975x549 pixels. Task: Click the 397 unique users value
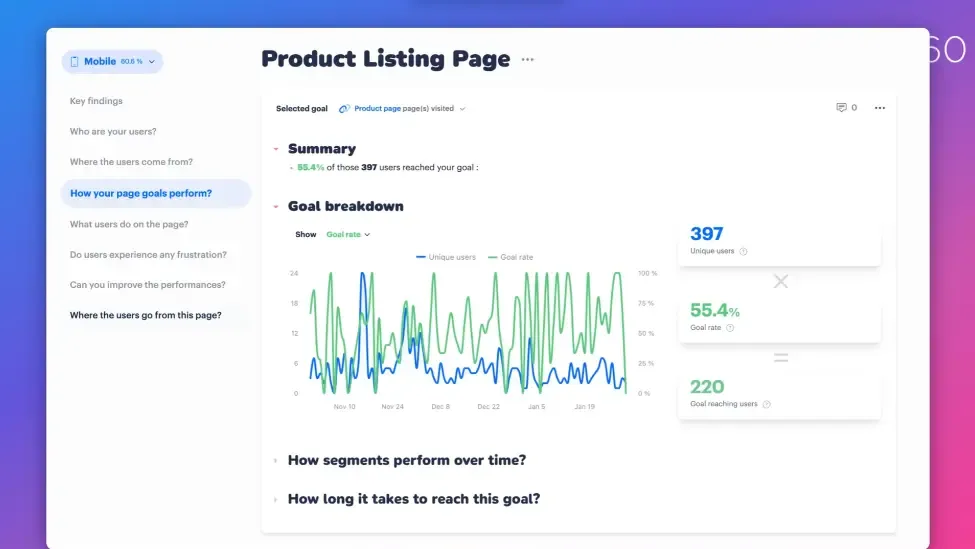click(x=706, y=234)
